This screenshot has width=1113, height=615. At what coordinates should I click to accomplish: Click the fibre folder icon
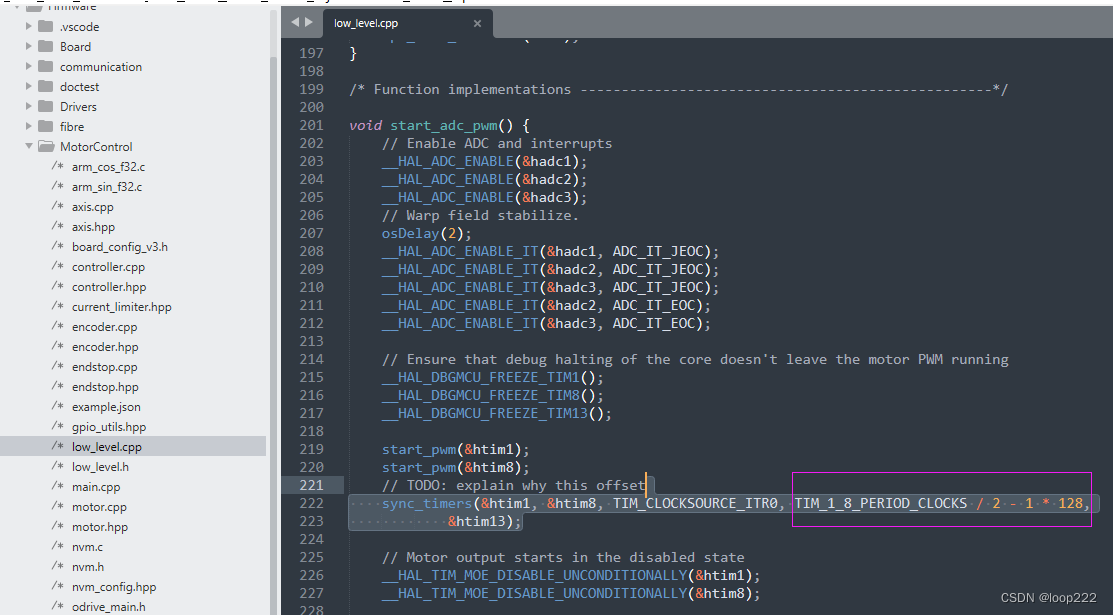click(x=45, y=126)
